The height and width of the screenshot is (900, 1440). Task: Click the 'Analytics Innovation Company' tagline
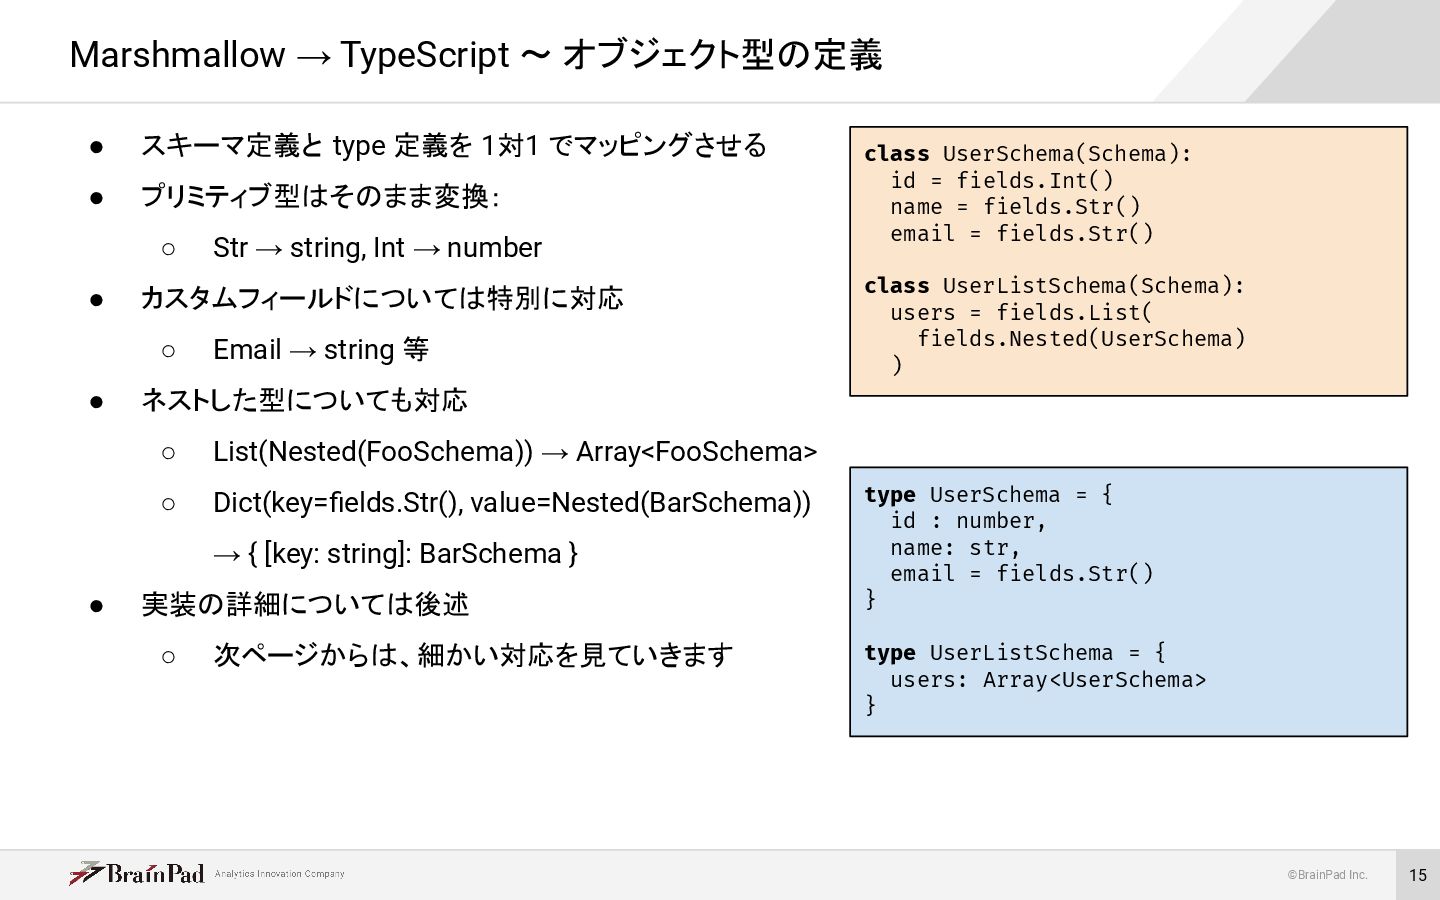(279, 874)
